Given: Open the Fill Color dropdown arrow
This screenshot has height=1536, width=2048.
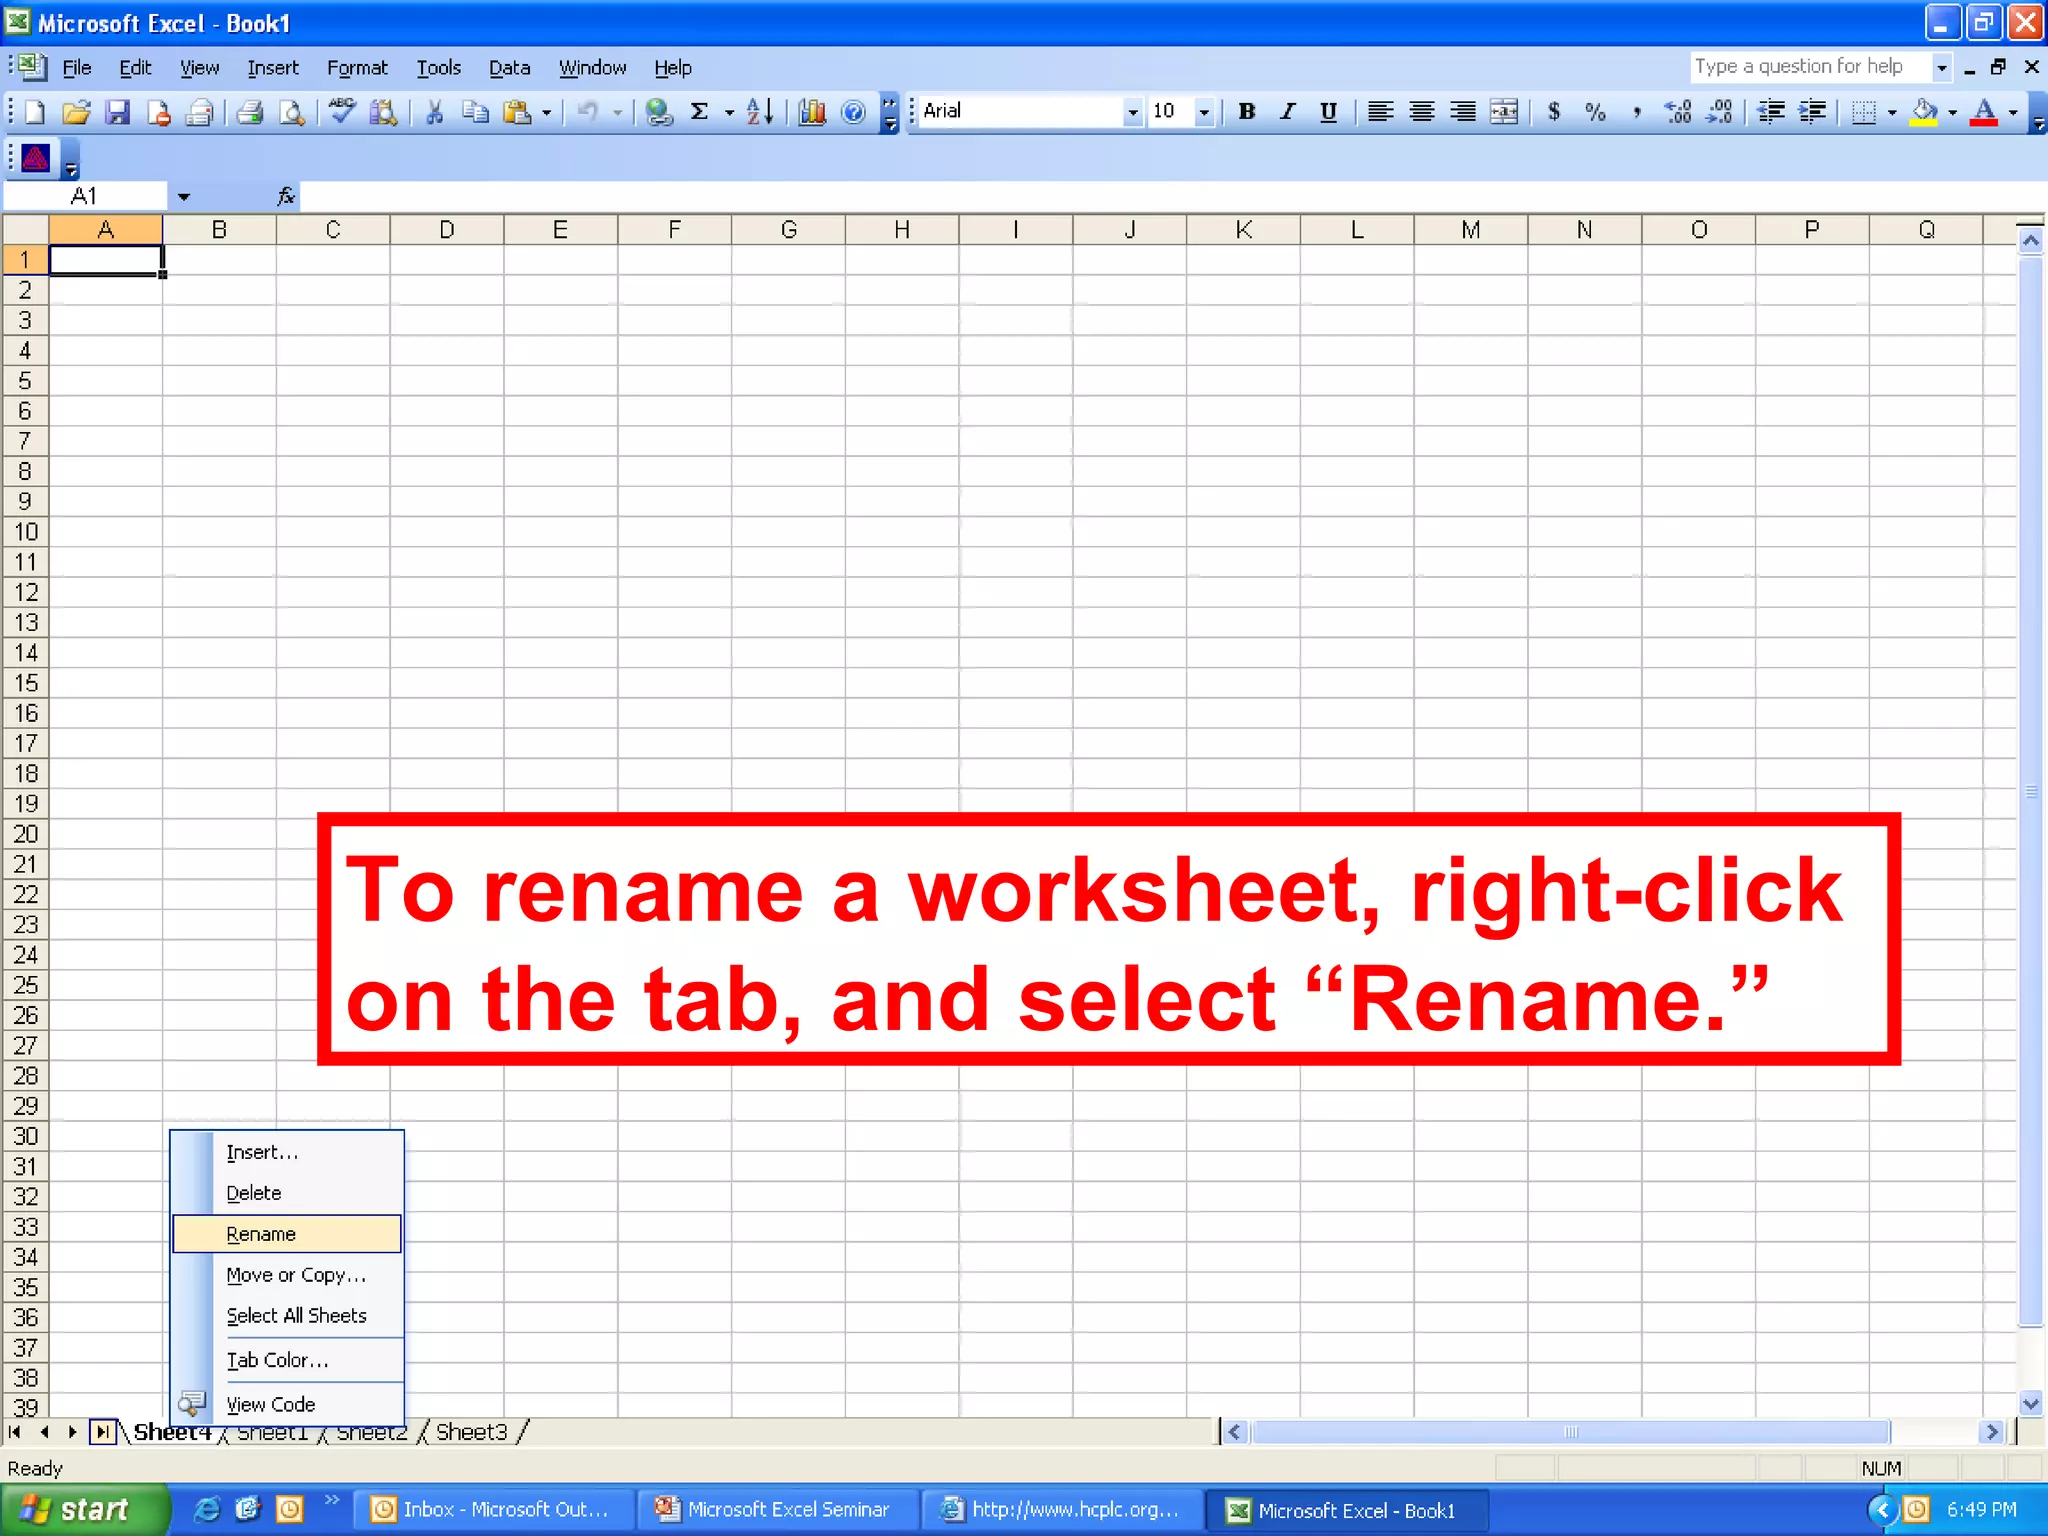Looking at the screenshot, I should [x=1952, y=112].
